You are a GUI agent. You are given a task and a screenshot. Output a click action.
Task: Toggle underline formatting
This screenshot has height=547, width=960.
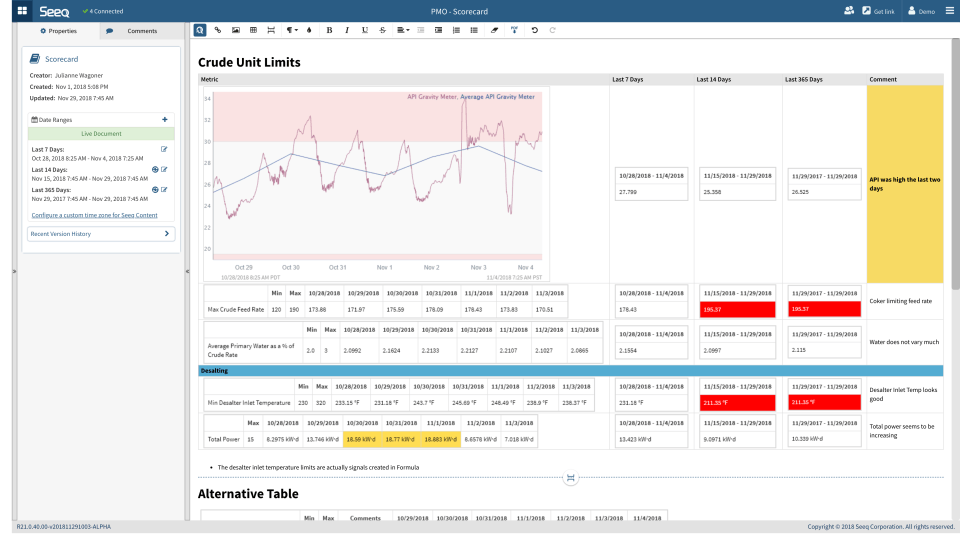point(365,30)
